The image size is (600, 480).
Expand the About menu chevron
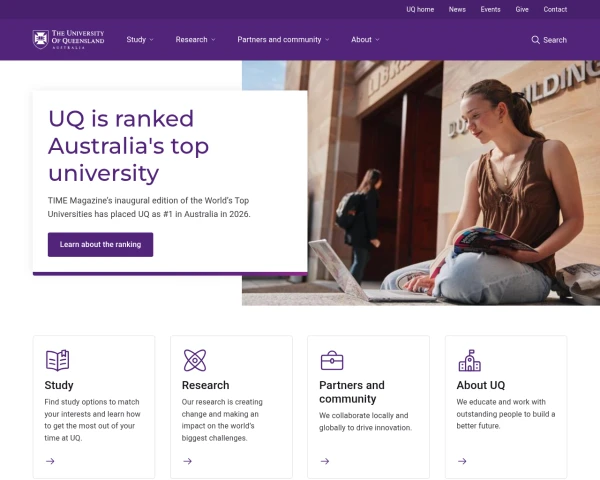[377, 40]
